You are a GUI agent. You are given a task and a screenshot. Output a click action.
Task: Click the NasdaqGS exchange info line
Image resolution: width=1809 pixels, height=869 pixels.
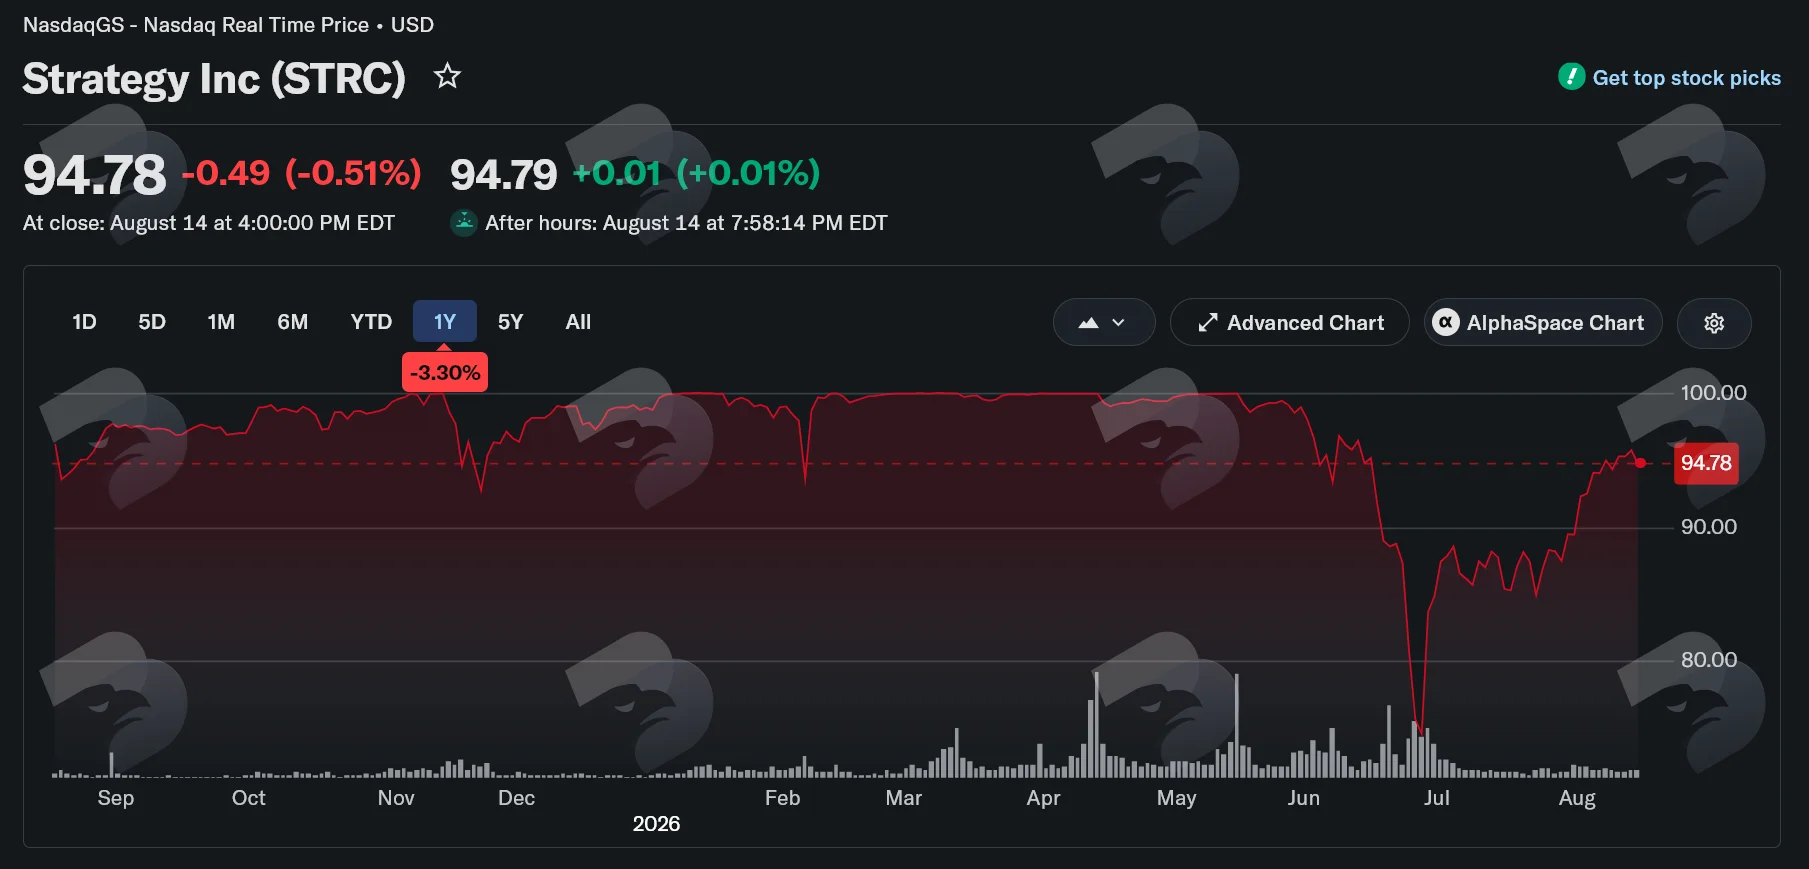click(228, 25)
